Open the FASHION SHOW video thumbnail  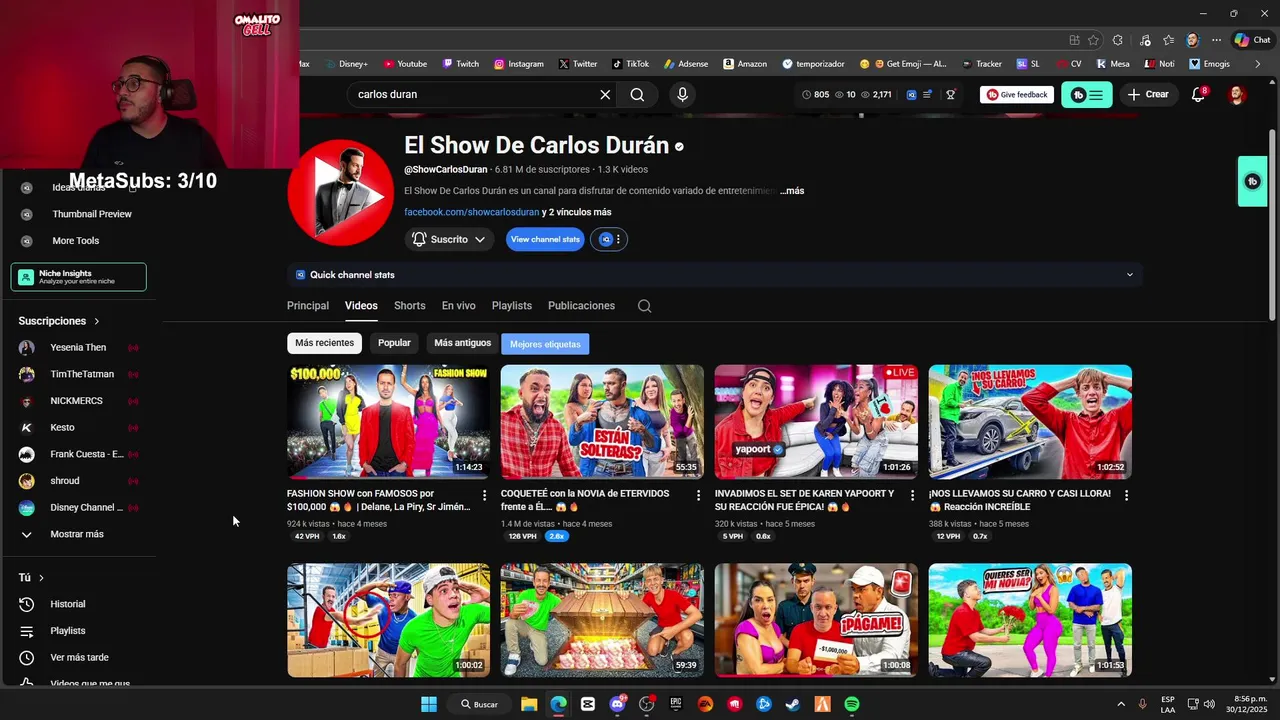pyautogui.click(x=388, y=421)
